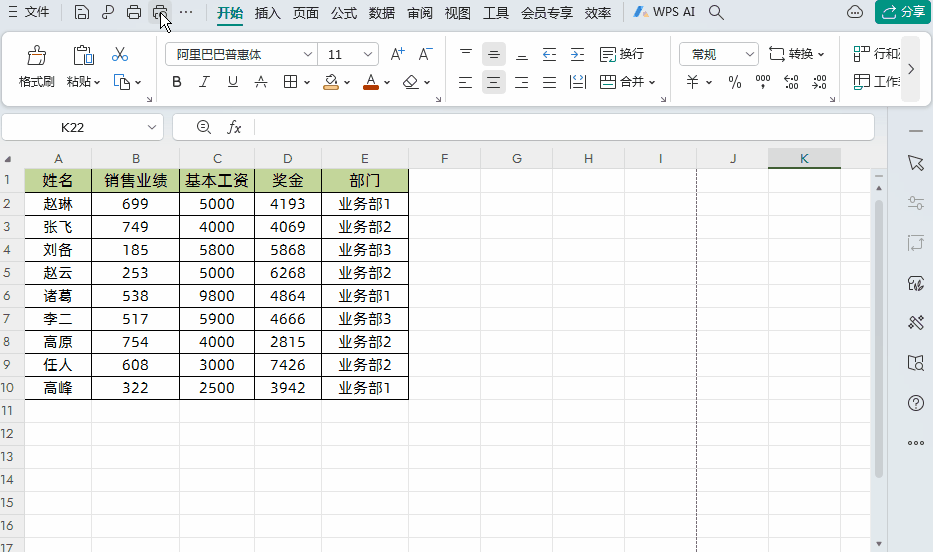The height and width of the screenshot is (552, 933).
Task: Open the 公式 (Formulas) tab
Action: tap(344, 13)
